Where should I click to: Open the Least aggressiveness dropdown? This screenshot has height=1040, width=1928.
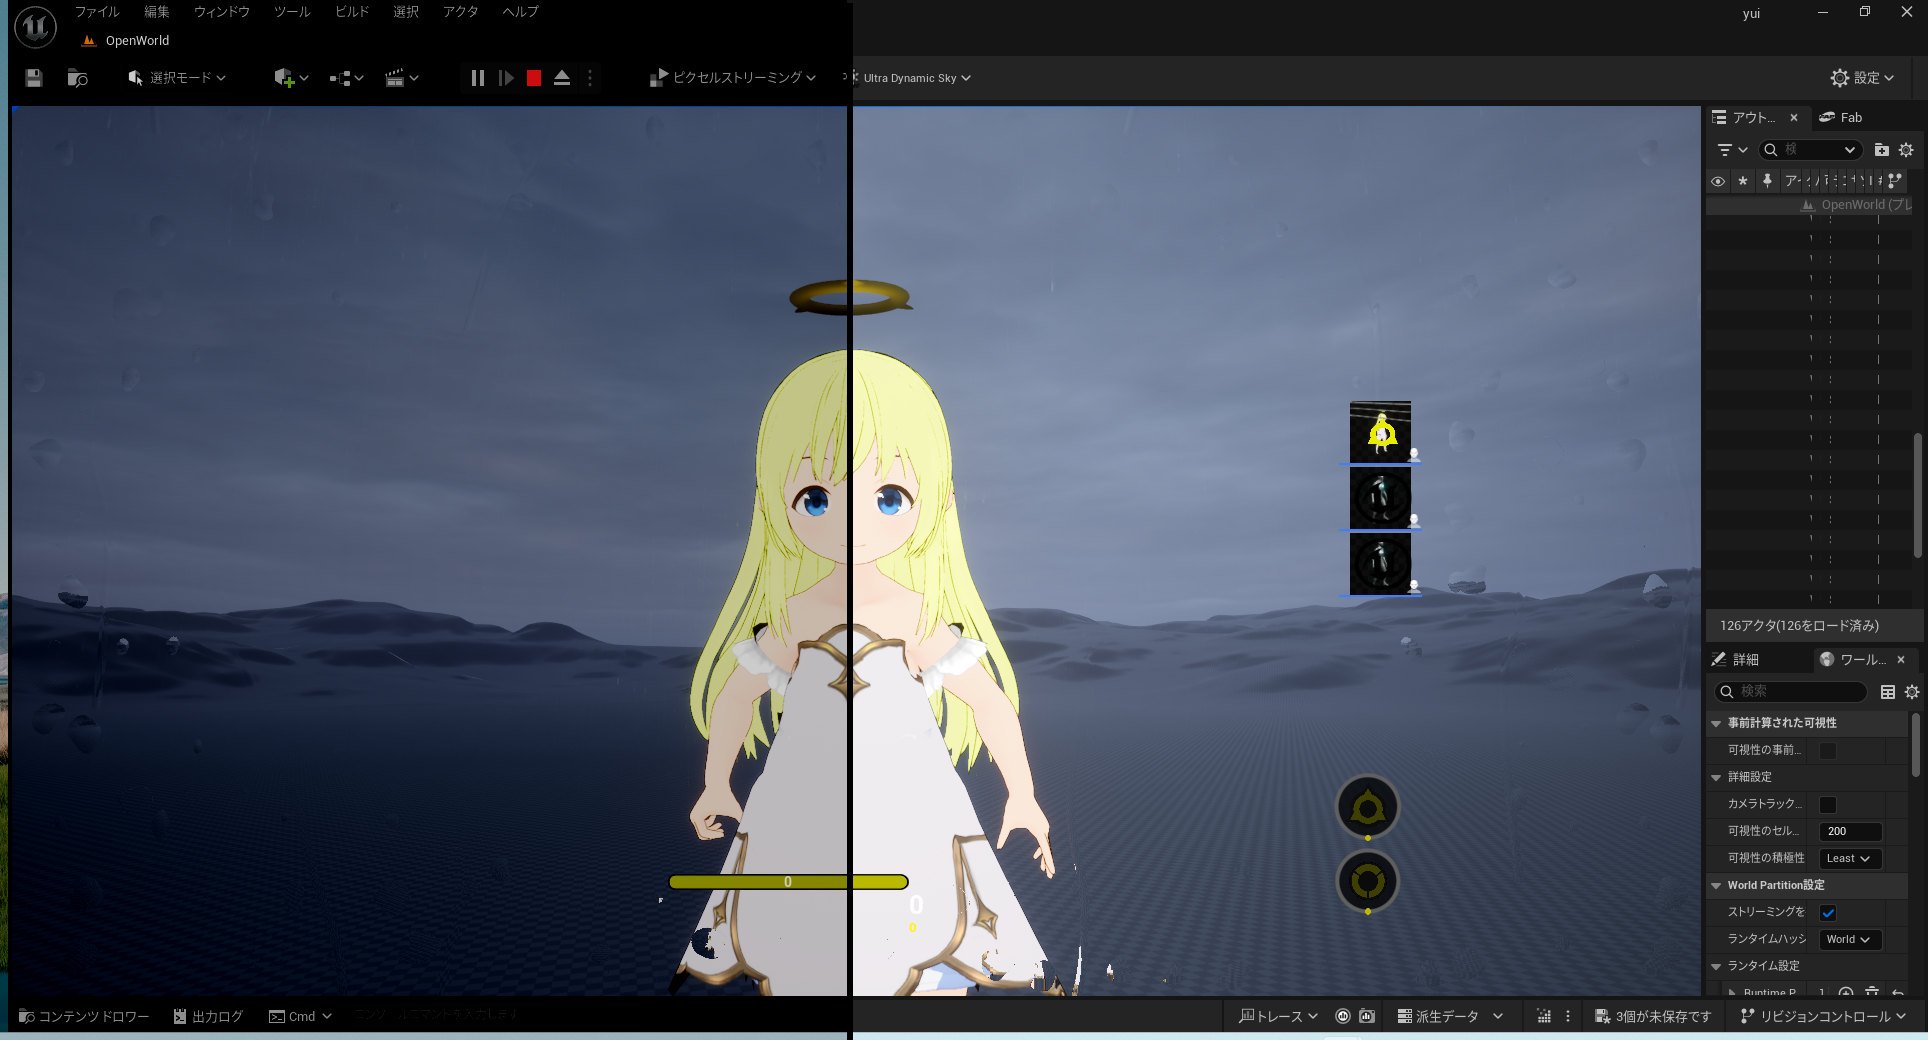tap(1850, 859)
